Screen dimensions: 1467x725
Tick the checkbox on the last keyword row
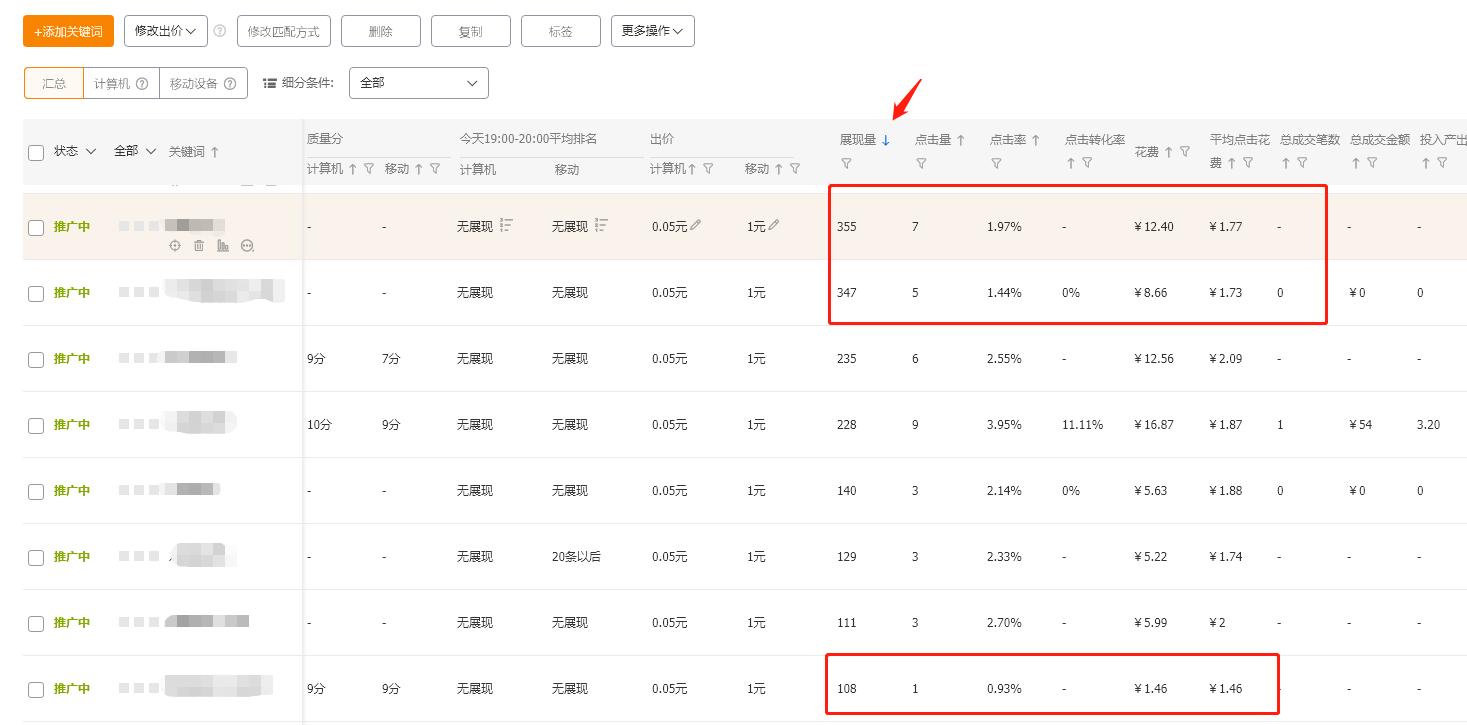point(37,688)
